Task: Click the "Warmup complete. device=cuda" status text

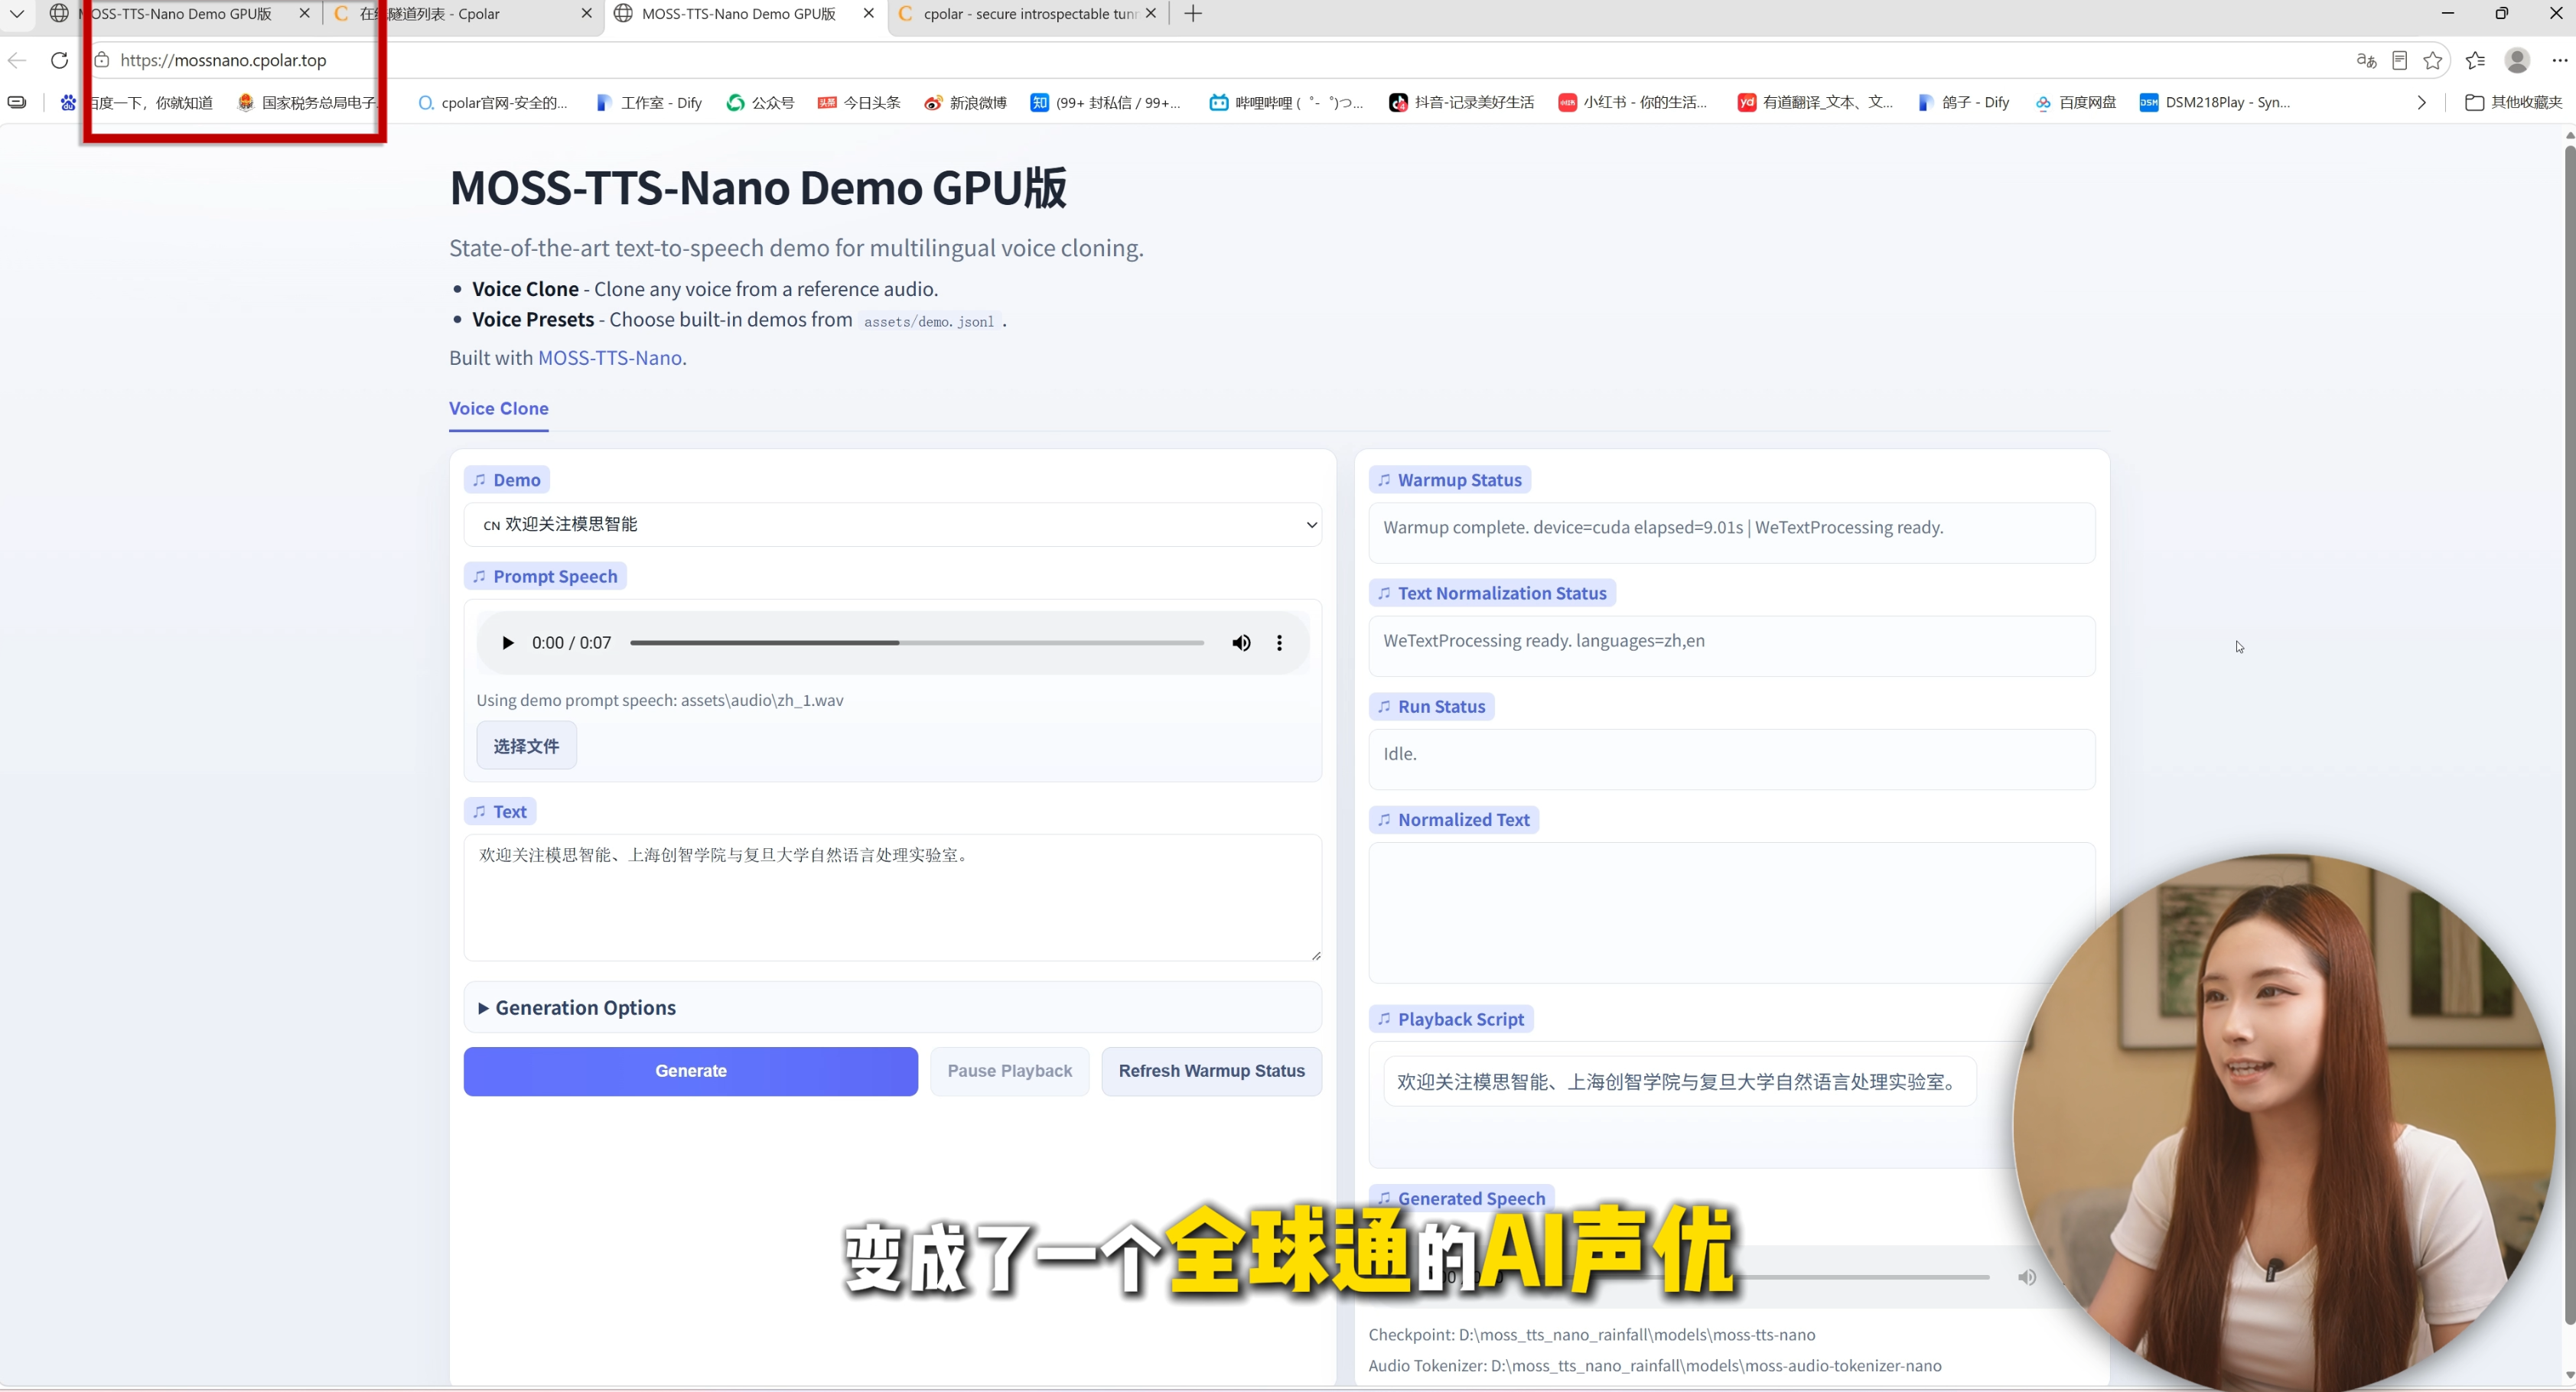Action: point(1663,527)
